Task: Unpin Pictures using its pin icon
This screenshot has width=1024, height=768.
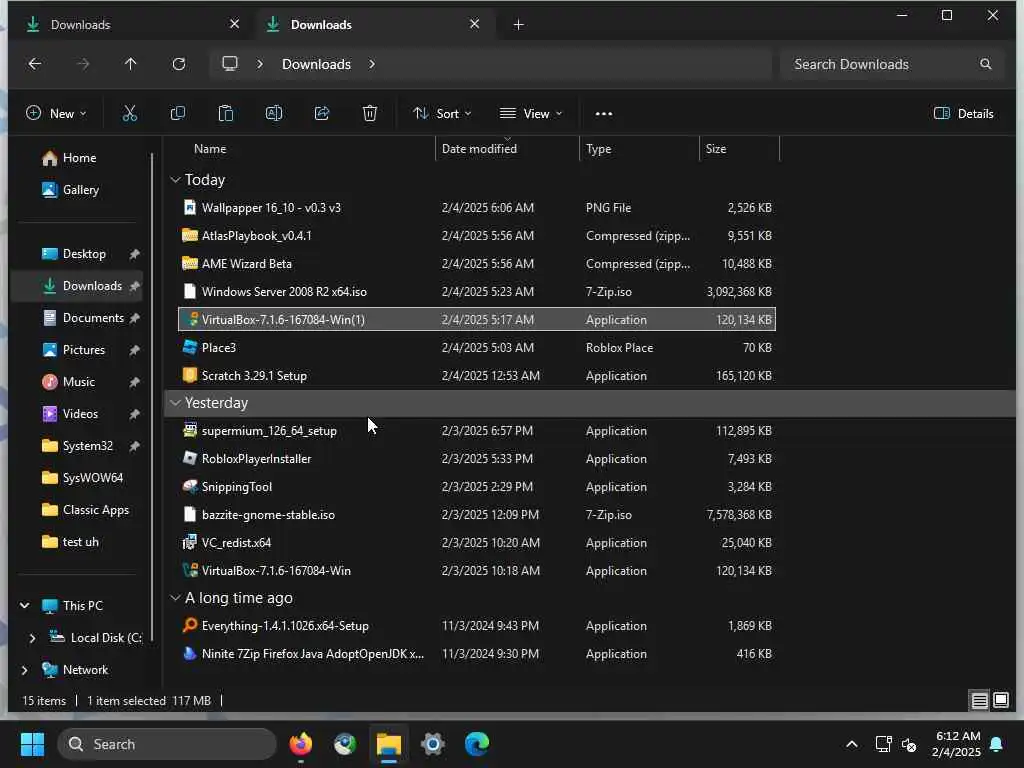Action: point(134,350)
